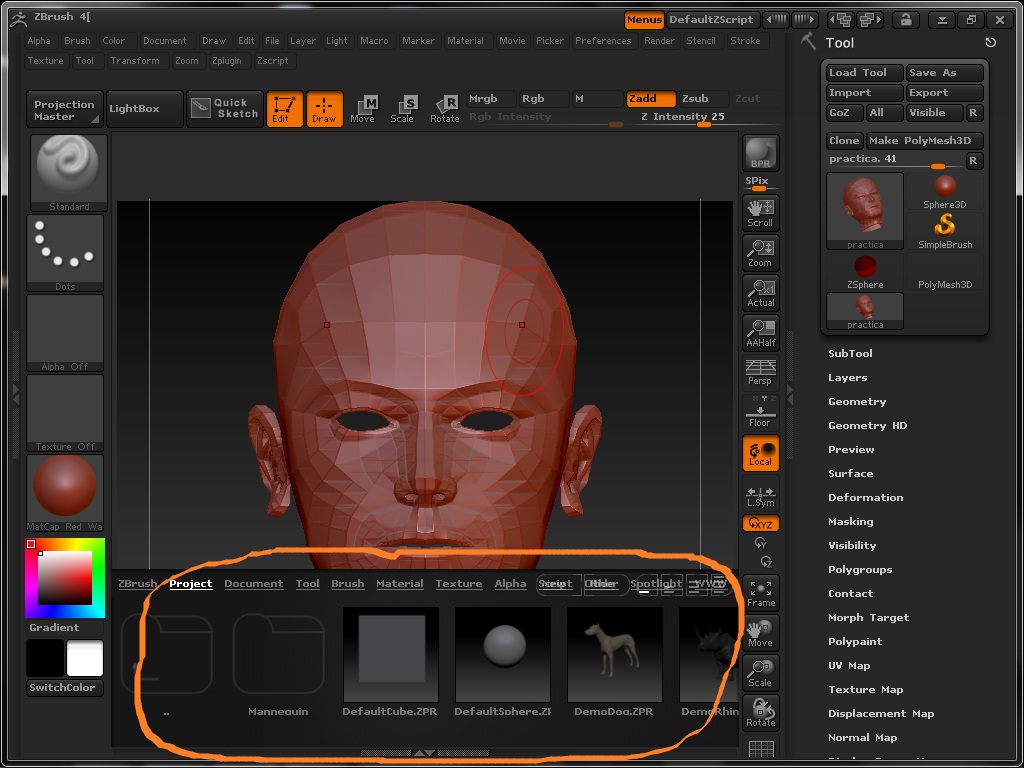Switch to the LightBox Texture tab
The height and width of the screenshot is (768, 1024).
459,584
